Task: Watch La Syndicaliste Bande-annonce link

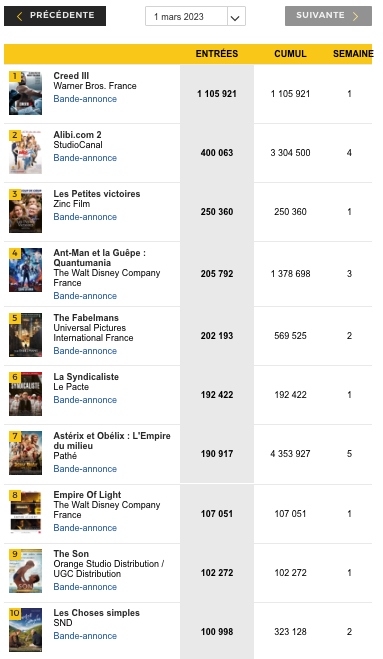Action: [x=85, y=400]
